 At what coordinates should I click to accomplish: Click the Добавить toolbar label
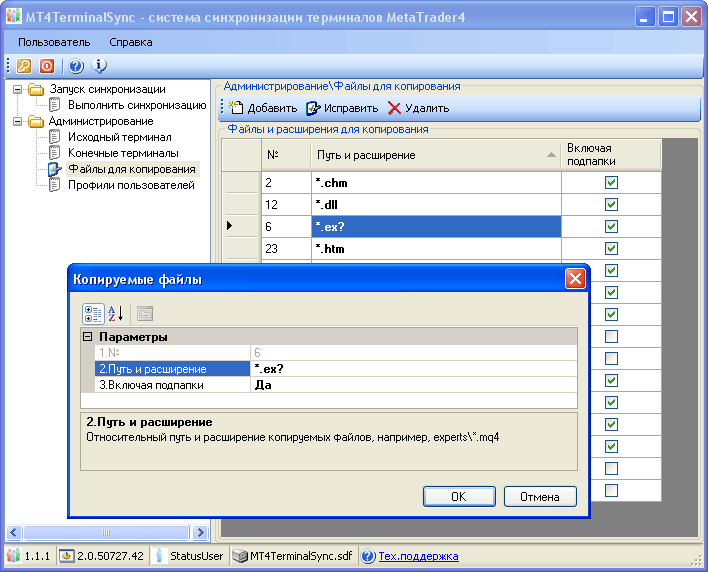click(272, 108)
